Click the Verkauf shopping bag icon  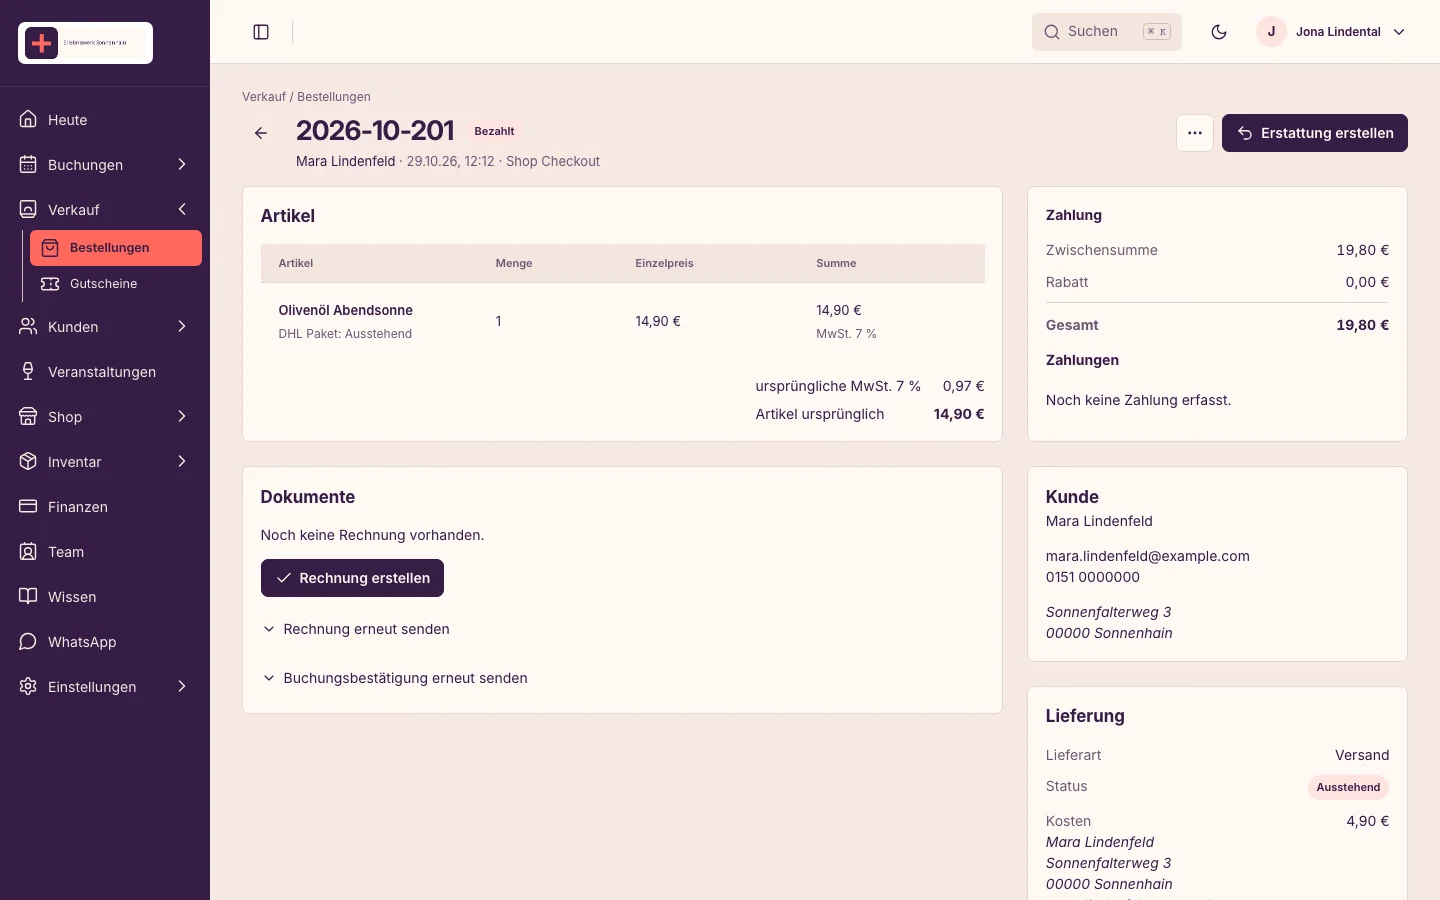28,209
